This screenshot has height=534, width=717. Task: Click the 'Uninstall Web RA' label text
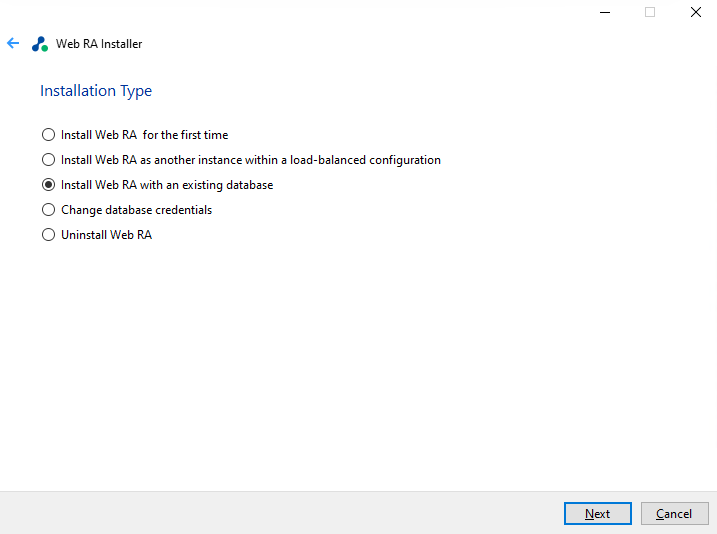106,235
